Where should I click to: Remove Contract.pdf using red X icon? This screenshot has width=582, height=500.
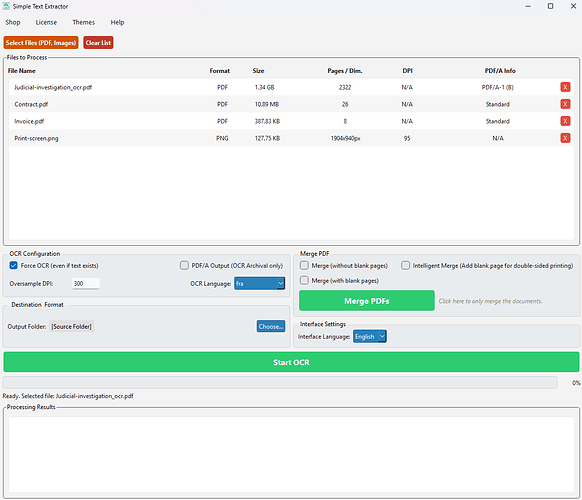pos(565,104)
